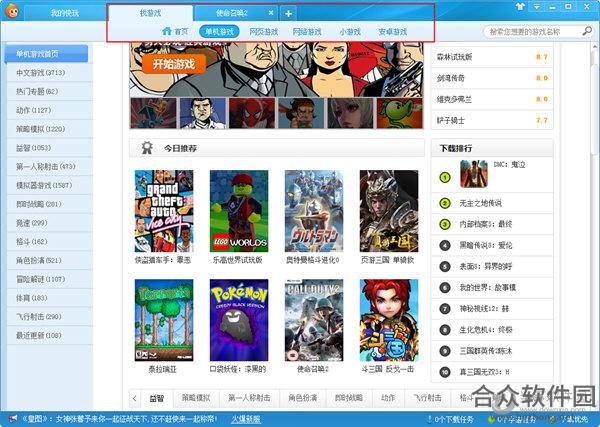Go to 首页 with the home icon
The width and height of the screenshot is (600, 427).
(175, 31)
